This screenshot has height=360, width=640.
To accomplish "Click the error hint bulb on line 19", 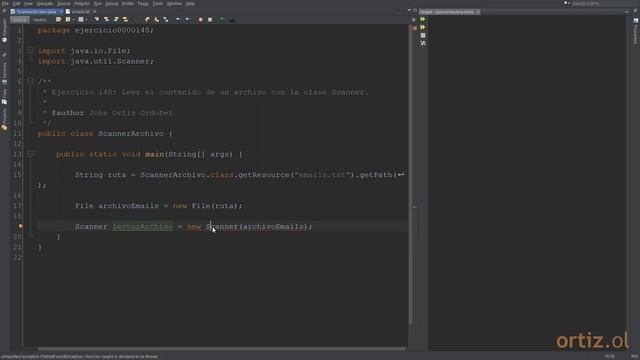I will click(20, 227).
